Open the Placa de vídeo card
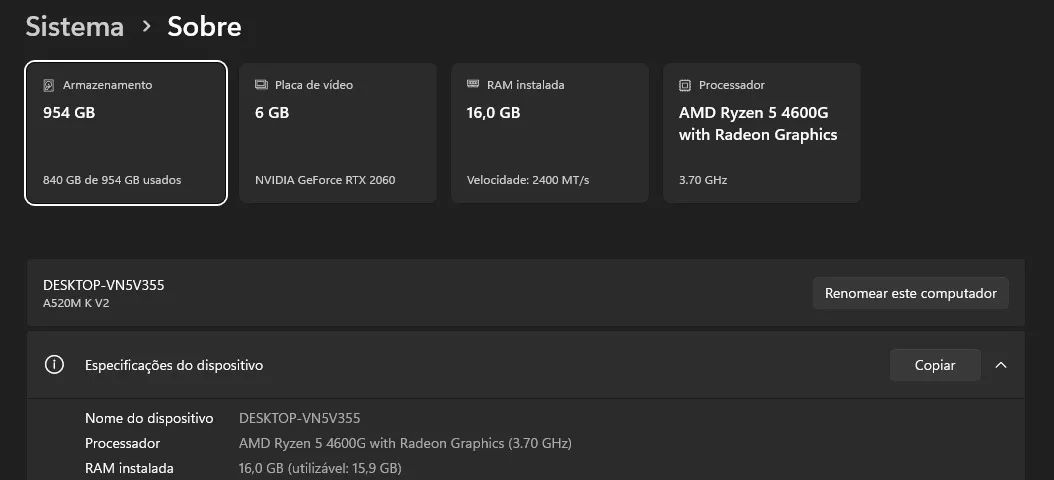The height and width of the screenshot is (480, 1054). click(338, 132)
